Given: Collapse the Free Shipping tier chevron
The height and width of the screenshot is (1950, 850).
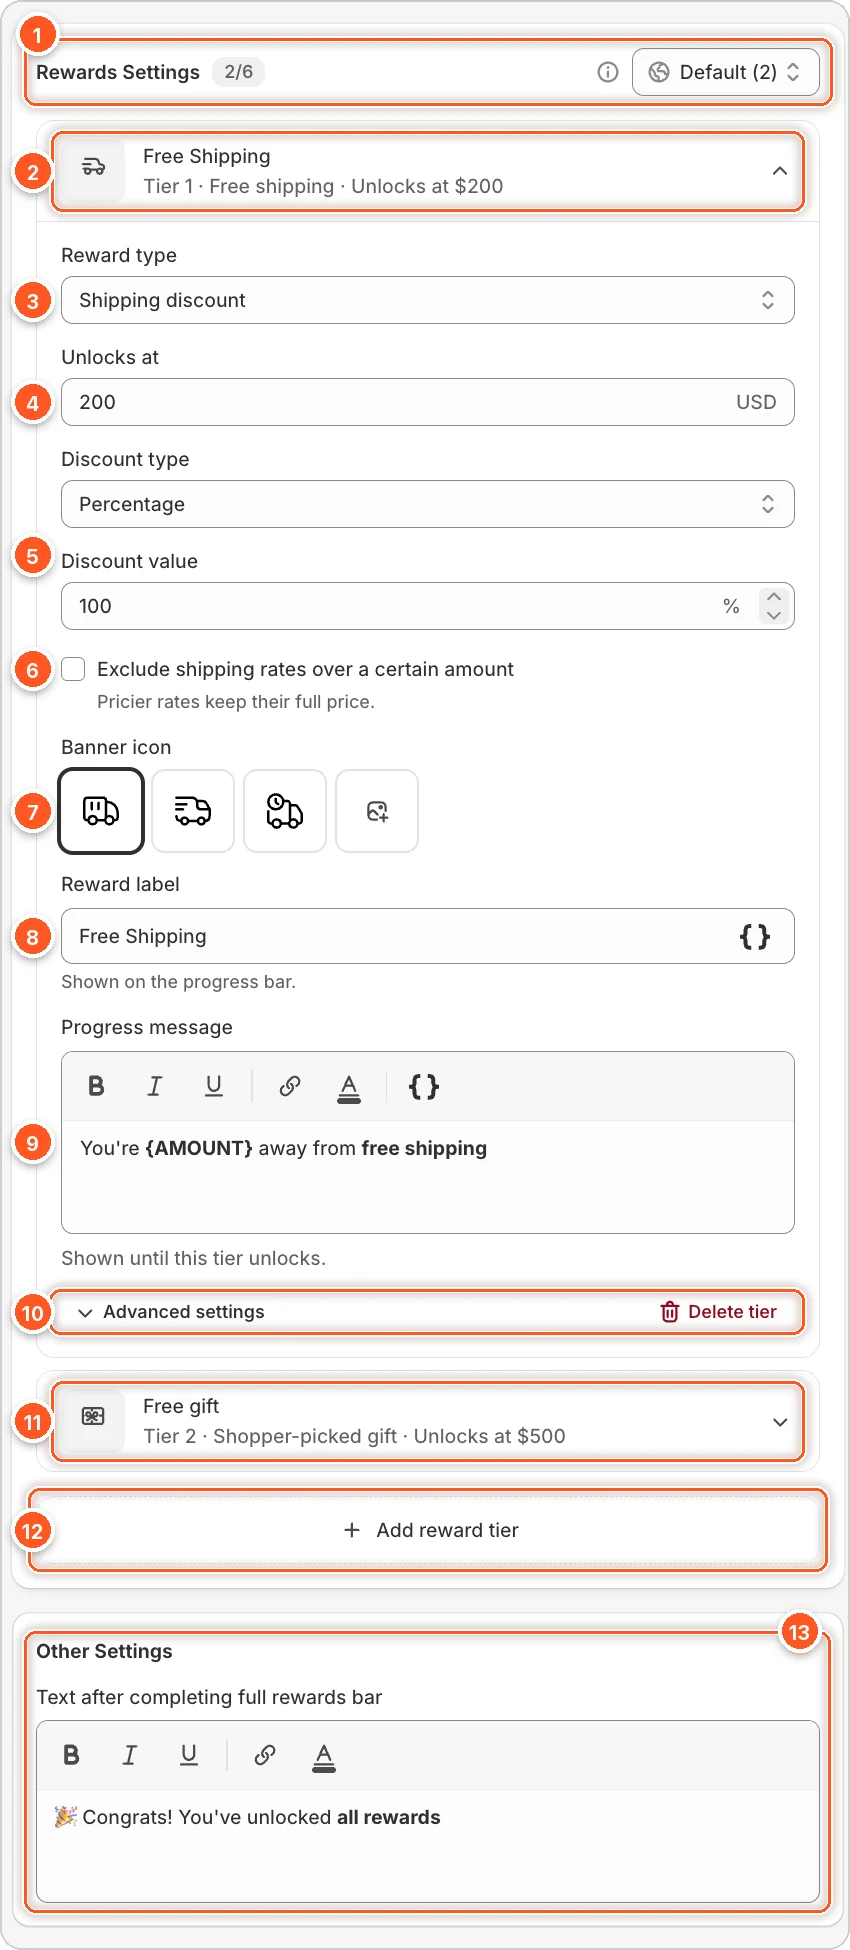Looking at the screenshot, I should pos(780,171).
